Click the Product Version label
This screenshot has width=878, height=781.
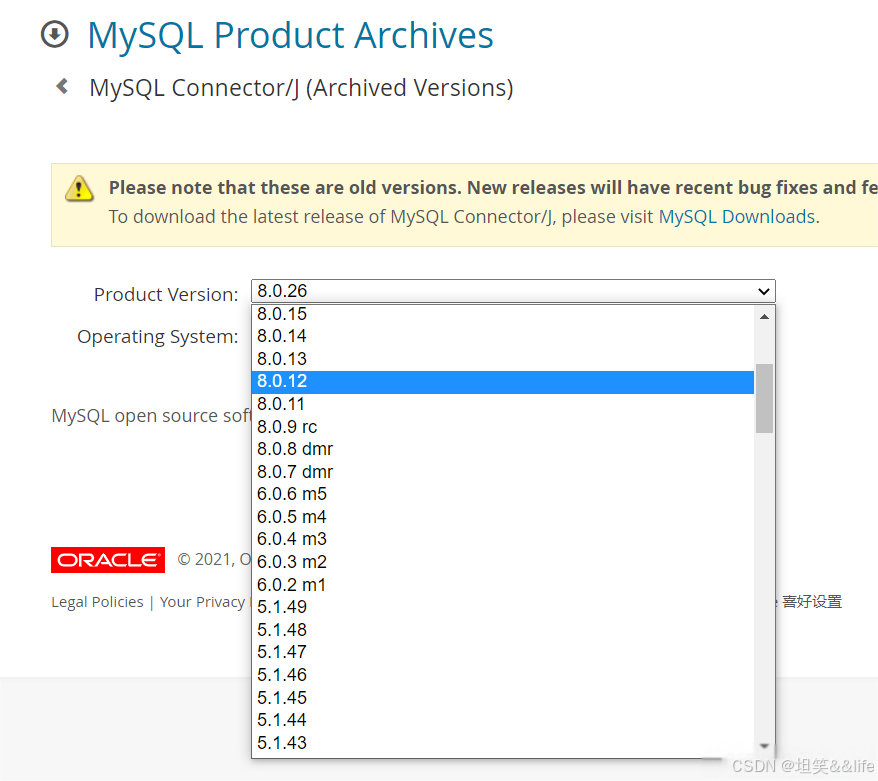pyautogui.click(x=166, y=294)
